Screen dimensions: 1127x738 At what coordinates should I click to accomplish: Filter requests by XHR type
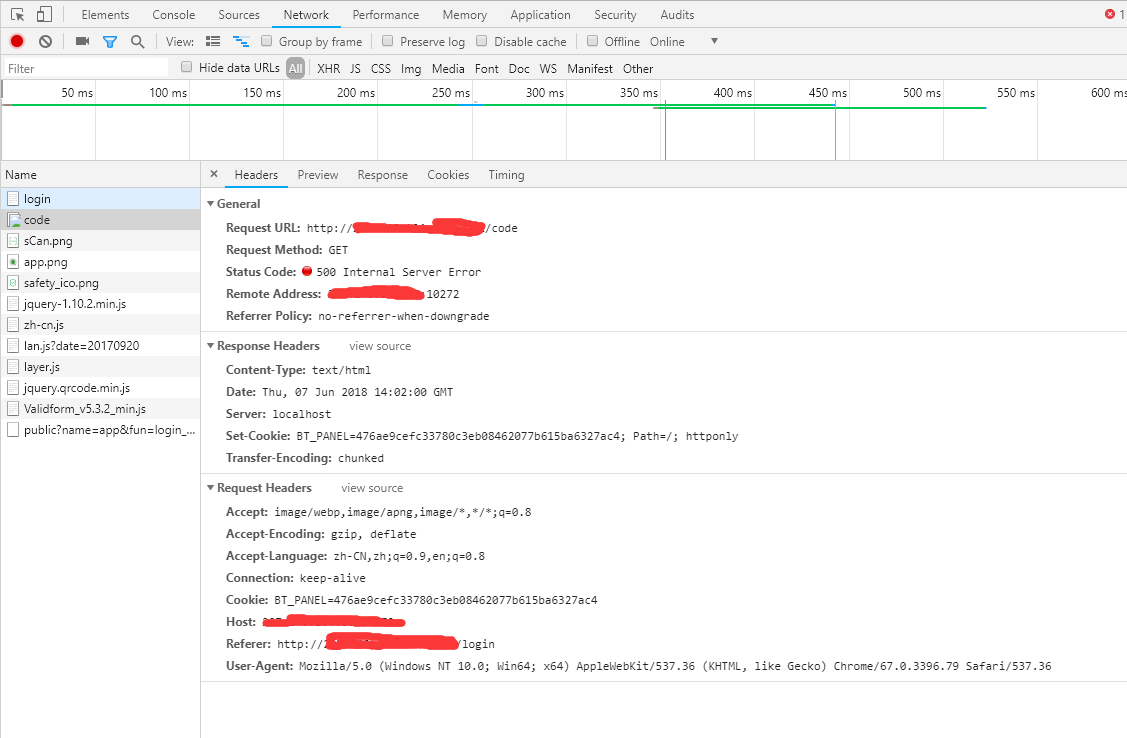pyautogui.click(x=328, y=69)
